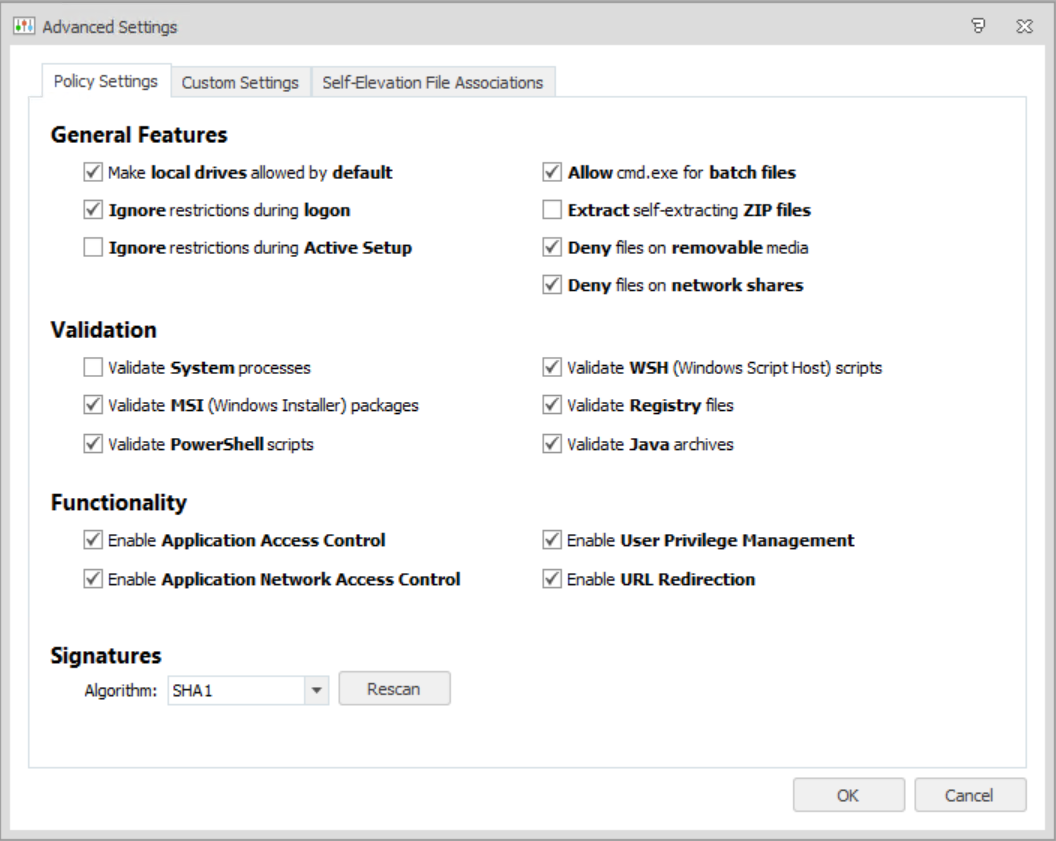Toggle Enable Application Network Access Control
This screenshot has height=841, width=1056.
tap(94, 579)
